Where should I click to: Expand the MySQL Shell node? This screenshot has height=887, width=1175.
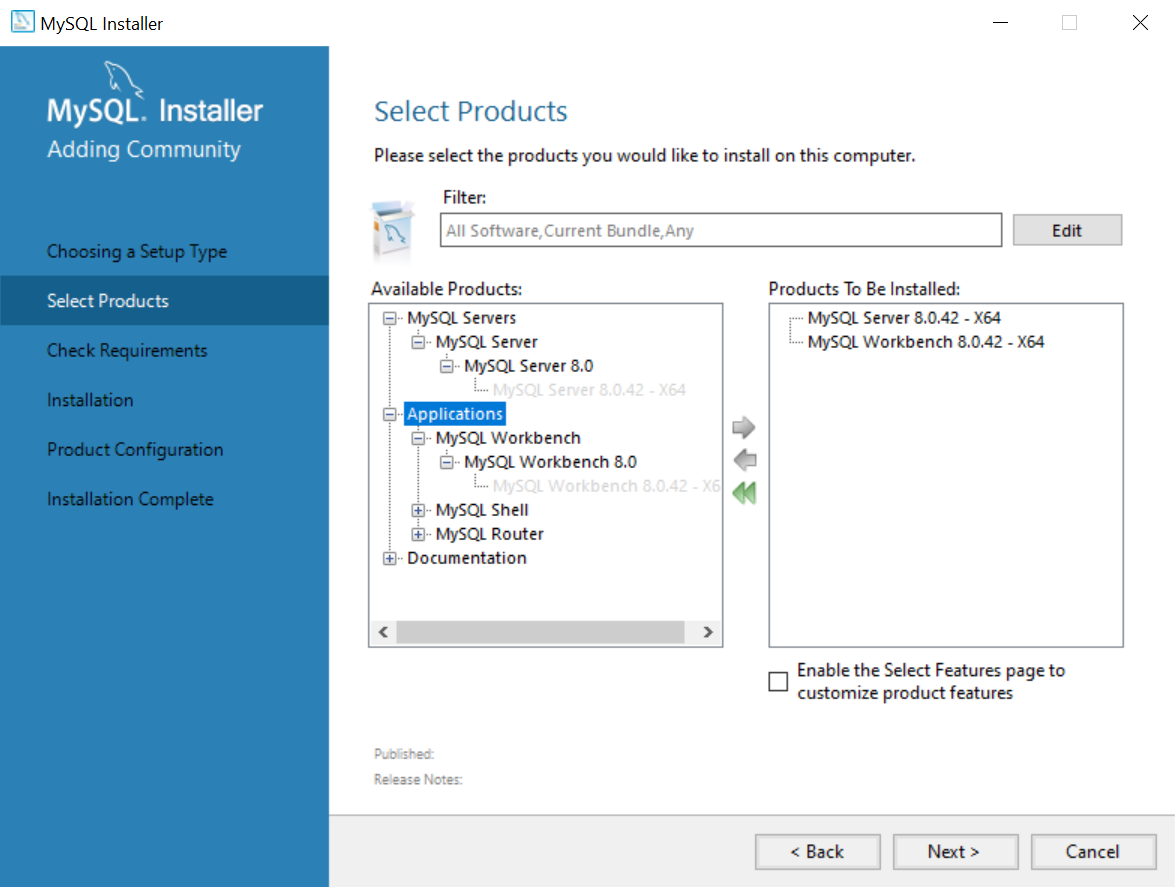tap(417, 510)
